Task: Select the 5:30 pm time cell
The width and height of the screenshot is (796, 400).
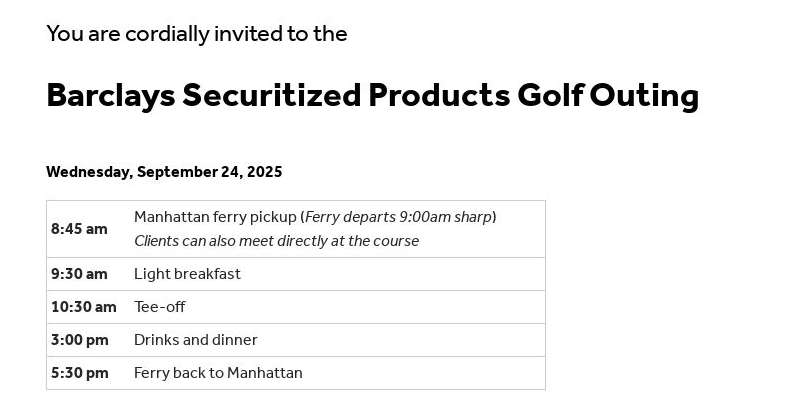Action: click(x=79, y=373)
